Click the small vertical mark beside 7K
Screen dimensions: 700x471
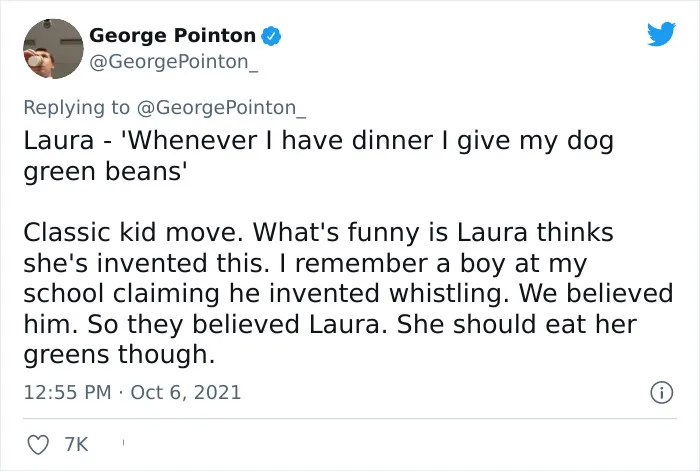[123, 443]
